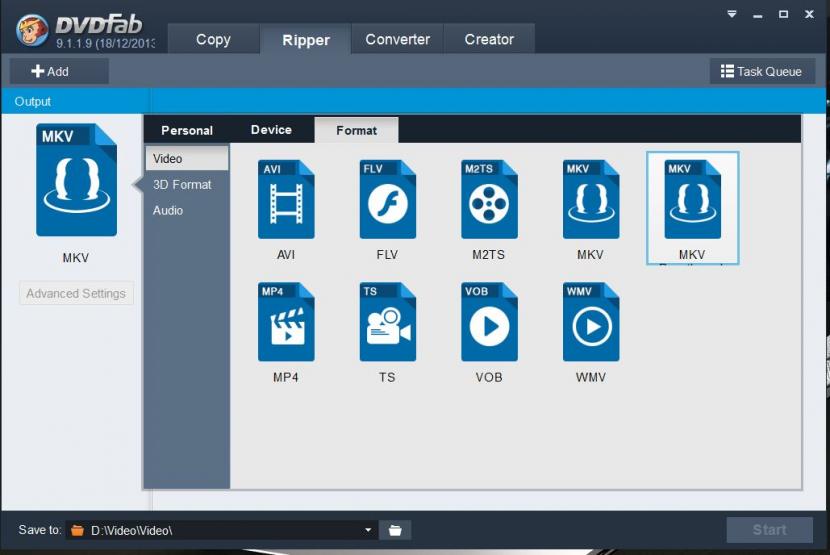Click the orange folder icon in Save to

click(77, 530)
